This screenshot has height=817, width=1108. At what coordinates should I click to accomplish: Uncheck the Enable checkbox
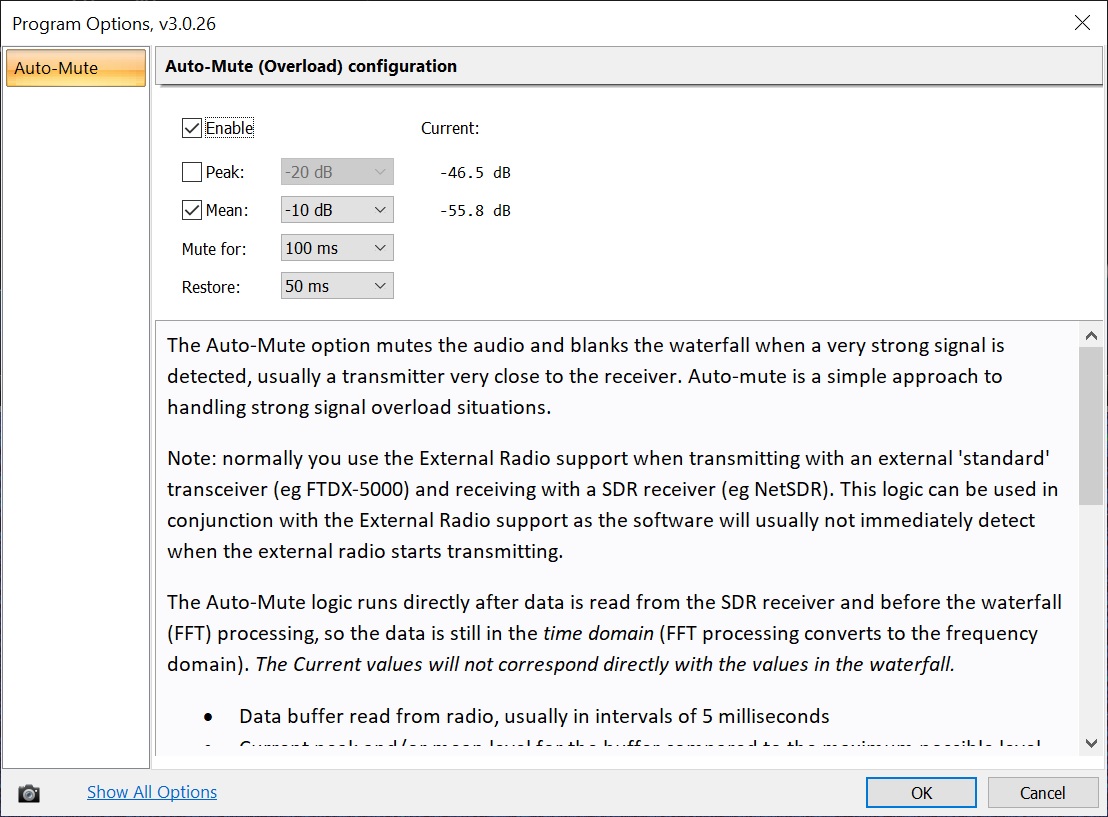coord(192,128)
